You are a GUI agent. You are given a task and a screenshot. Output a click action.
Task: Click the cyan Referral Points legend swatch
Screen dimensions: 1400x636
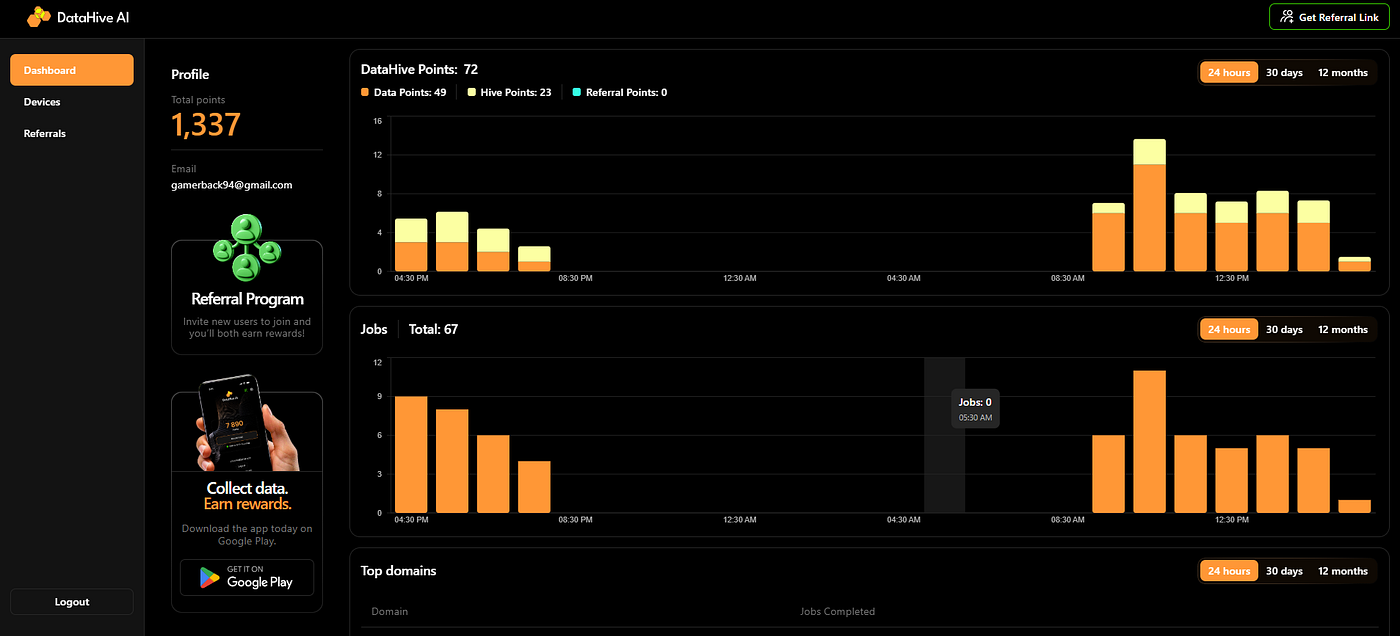click(x=576, y=92)
